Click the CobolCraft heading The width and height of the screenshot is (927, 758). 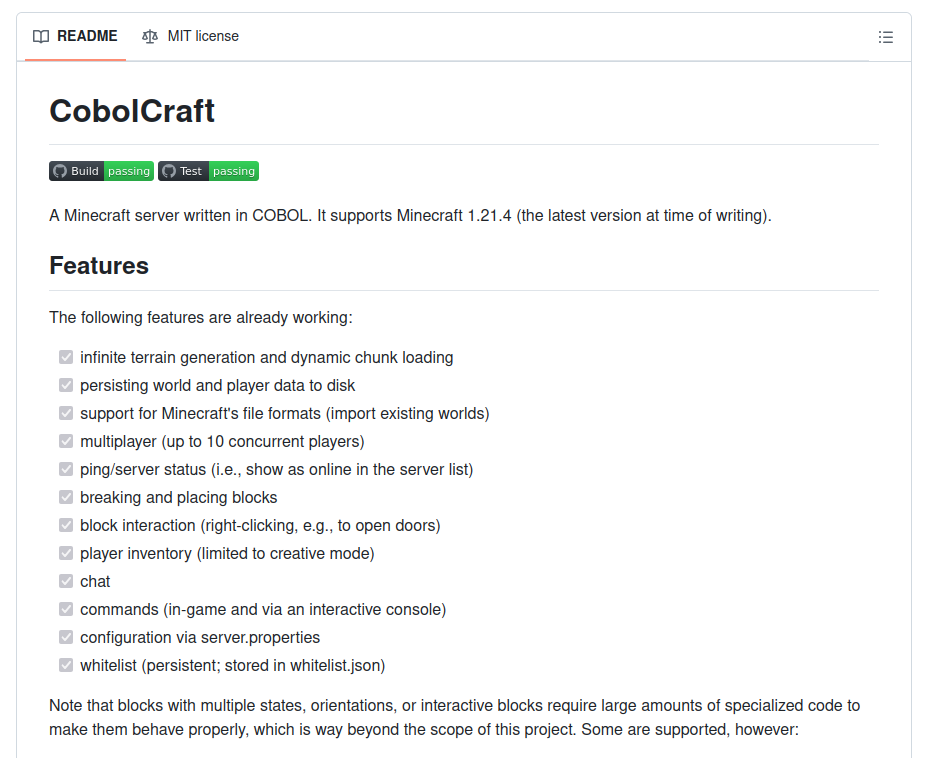131,111
